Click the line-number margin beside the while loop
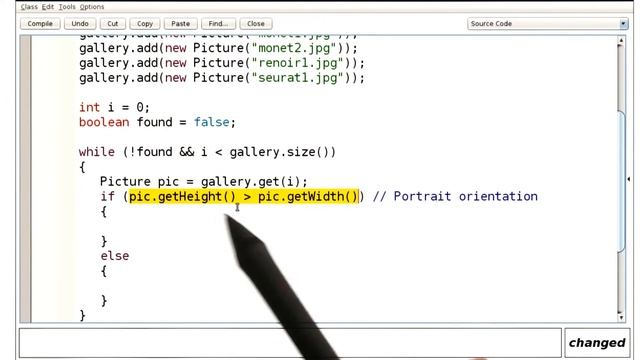 tap(25, 152)
